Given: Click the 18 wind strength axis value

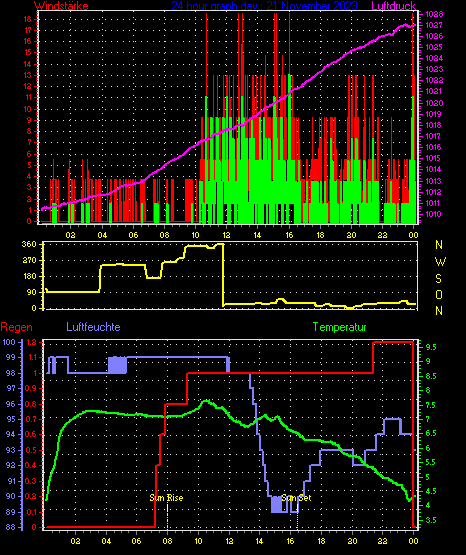Looking at the screenshot, I should (28, 19).
